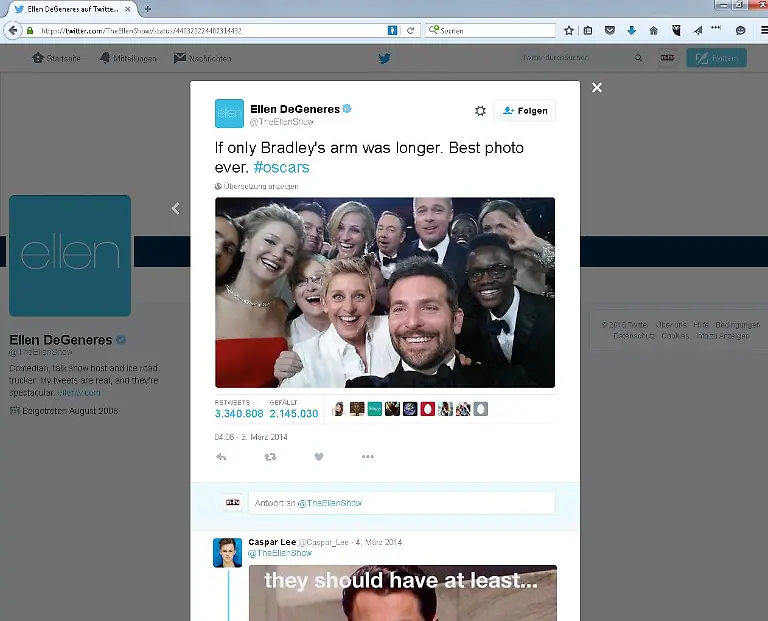Open Startseite in Twitter navigation
Viewport: 768px width, 621px height.
(57, 58)
